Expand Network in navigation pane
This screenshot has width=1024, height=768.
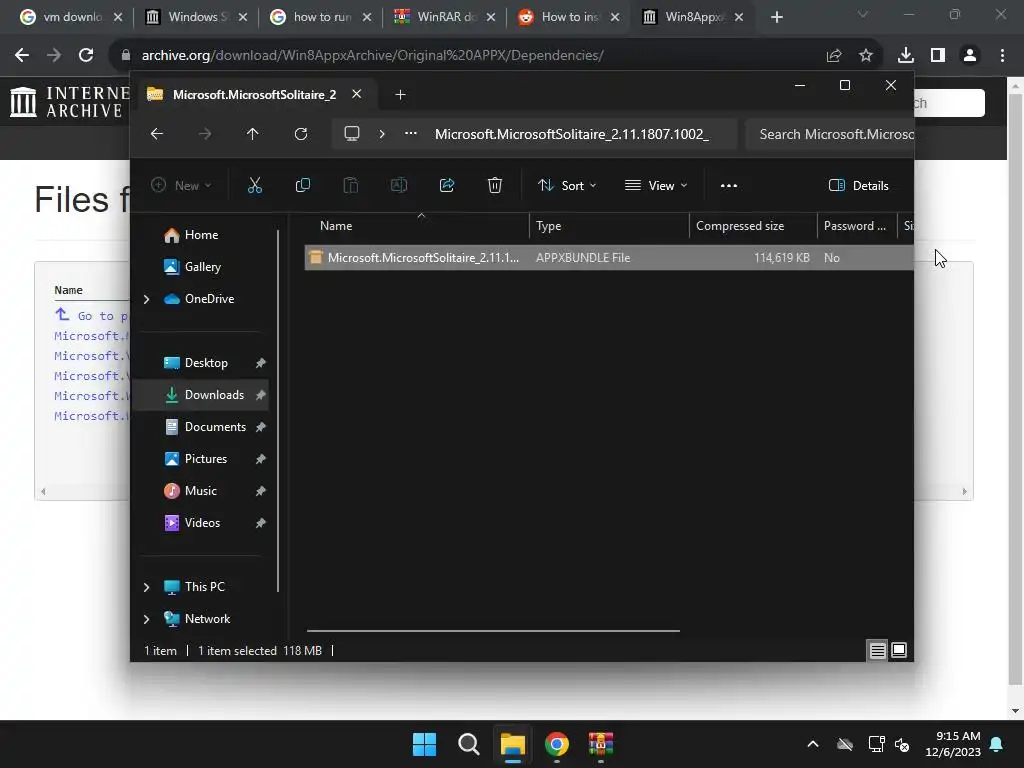146,619
